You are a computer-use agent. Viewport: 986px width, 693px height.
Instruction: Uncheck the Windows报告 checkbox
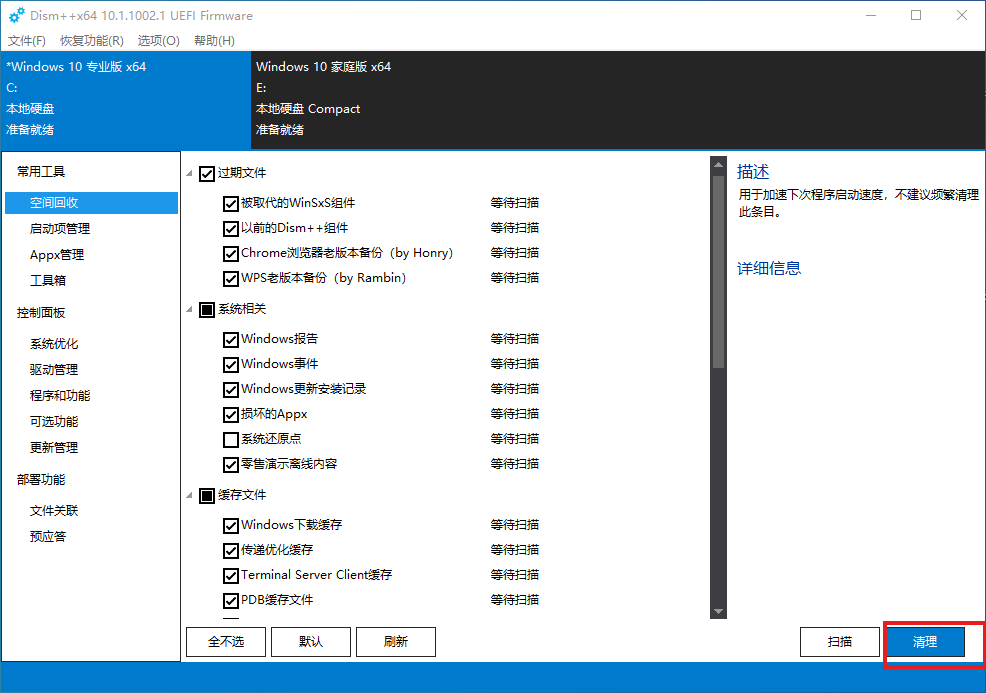(231, 339)
